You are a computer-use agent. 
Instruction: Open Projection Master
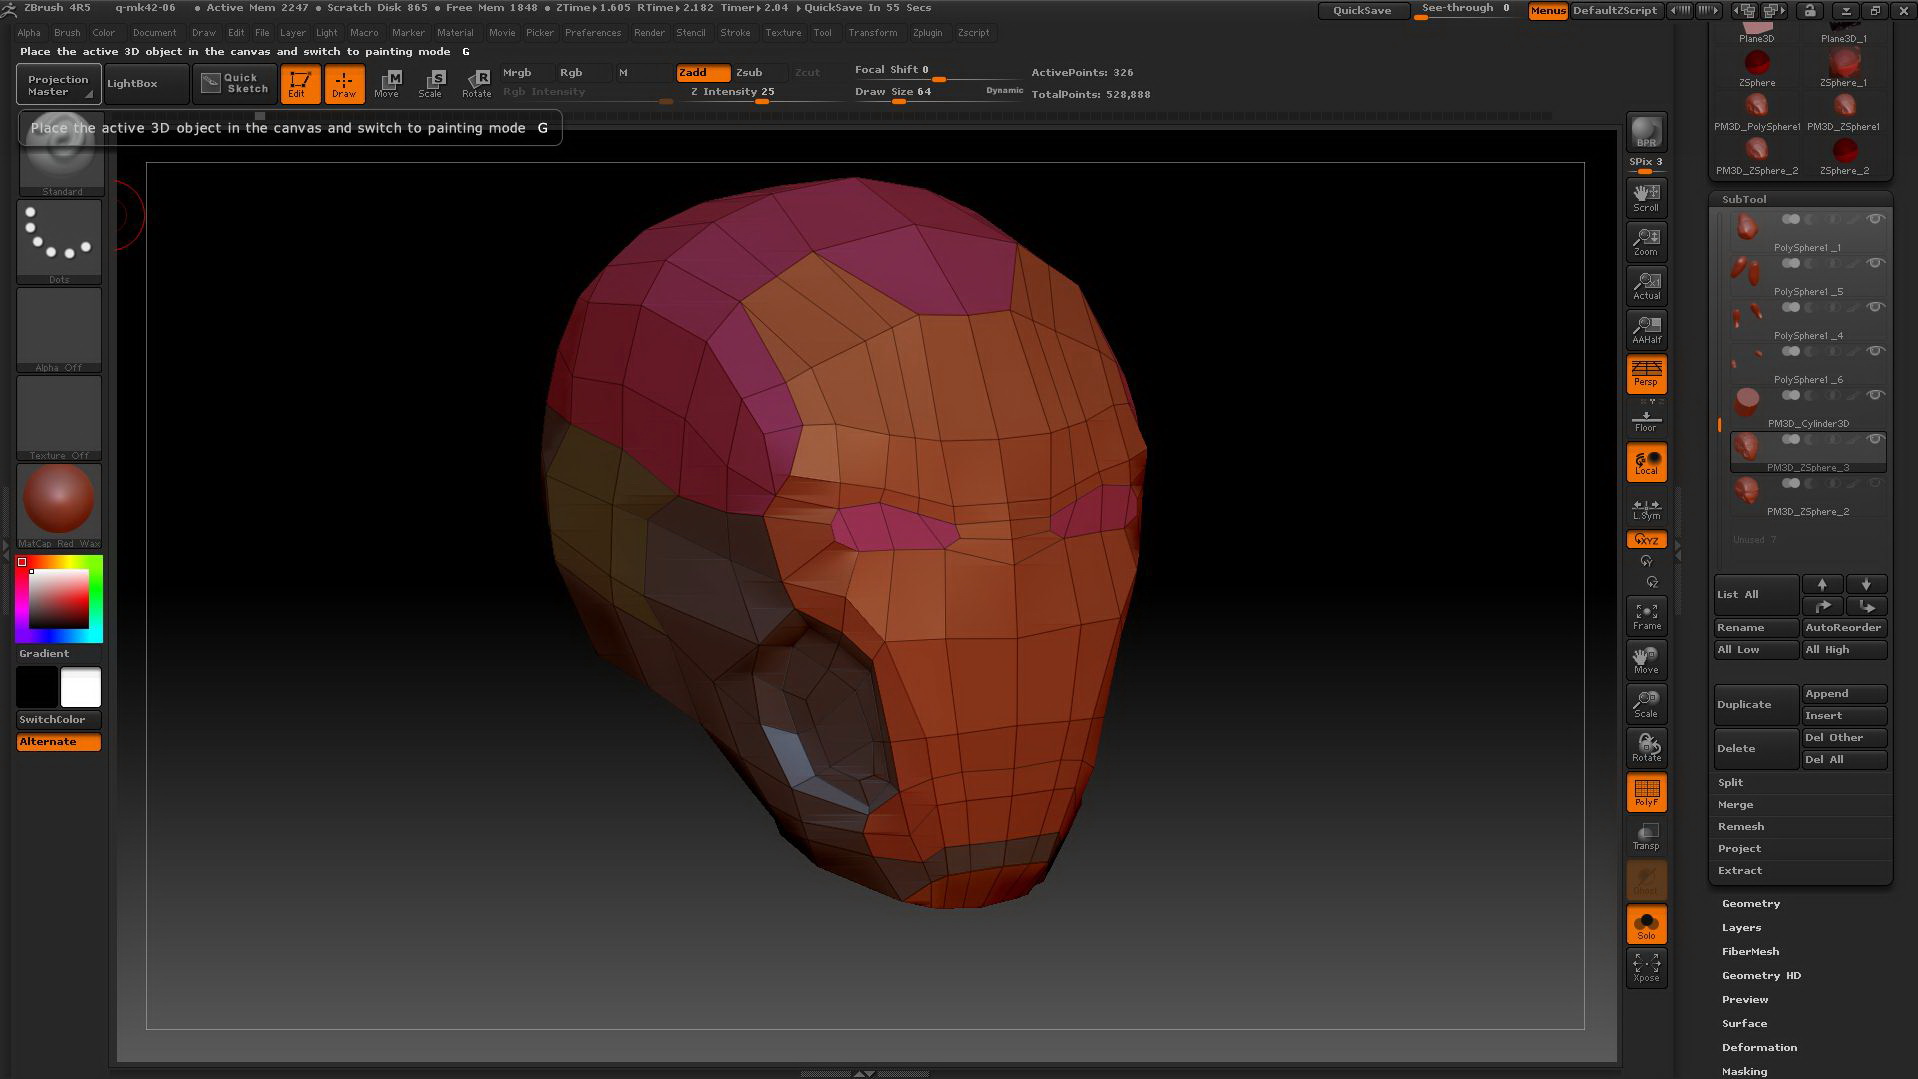58,85
